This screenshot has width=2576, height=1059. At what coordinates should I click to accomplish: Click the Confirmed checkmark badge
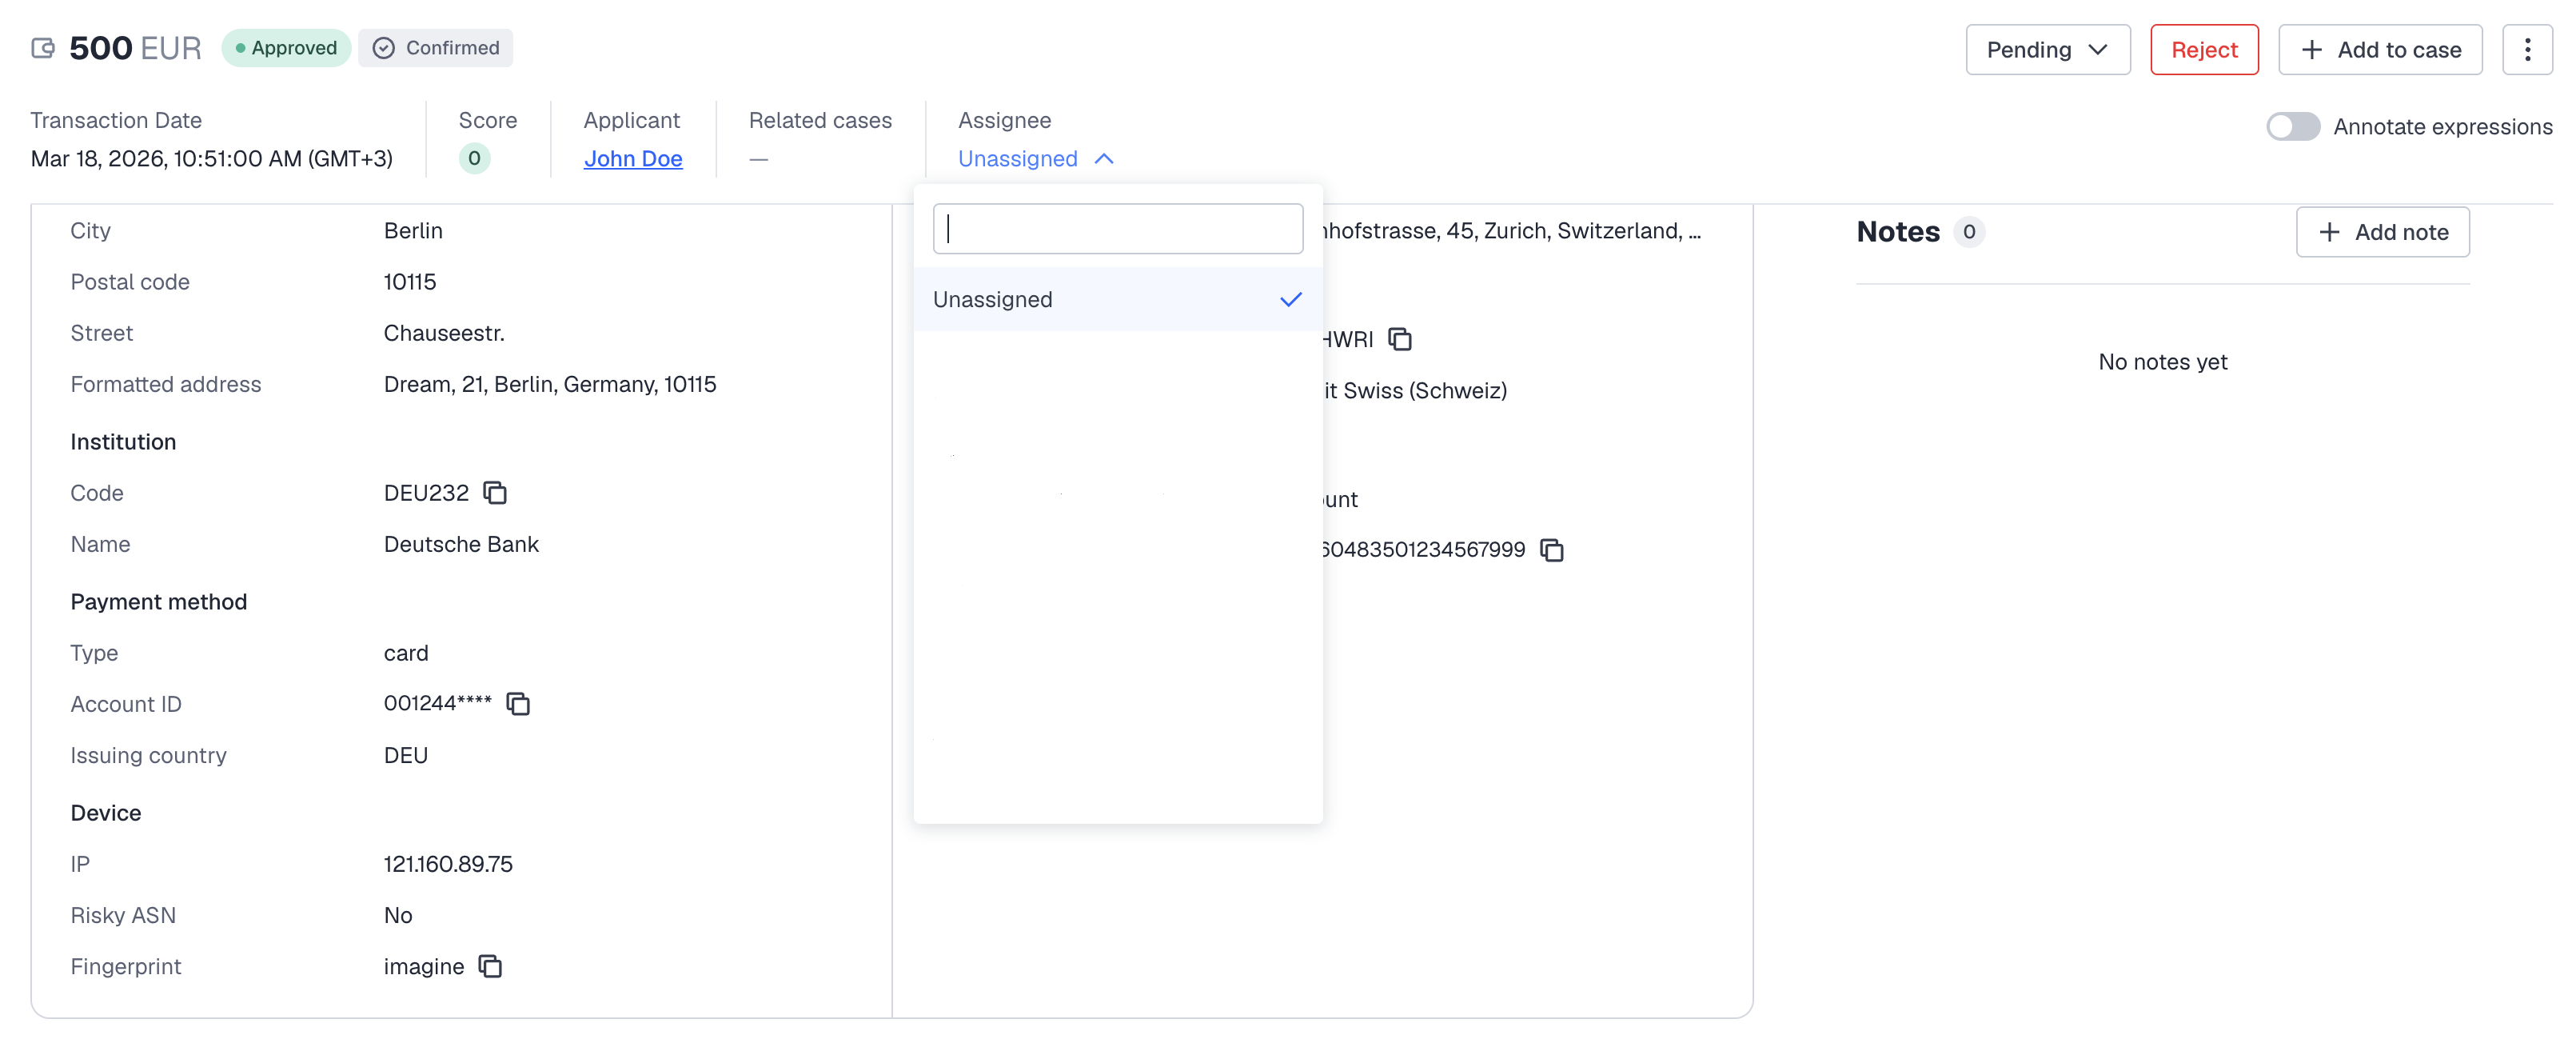[436, 48]
